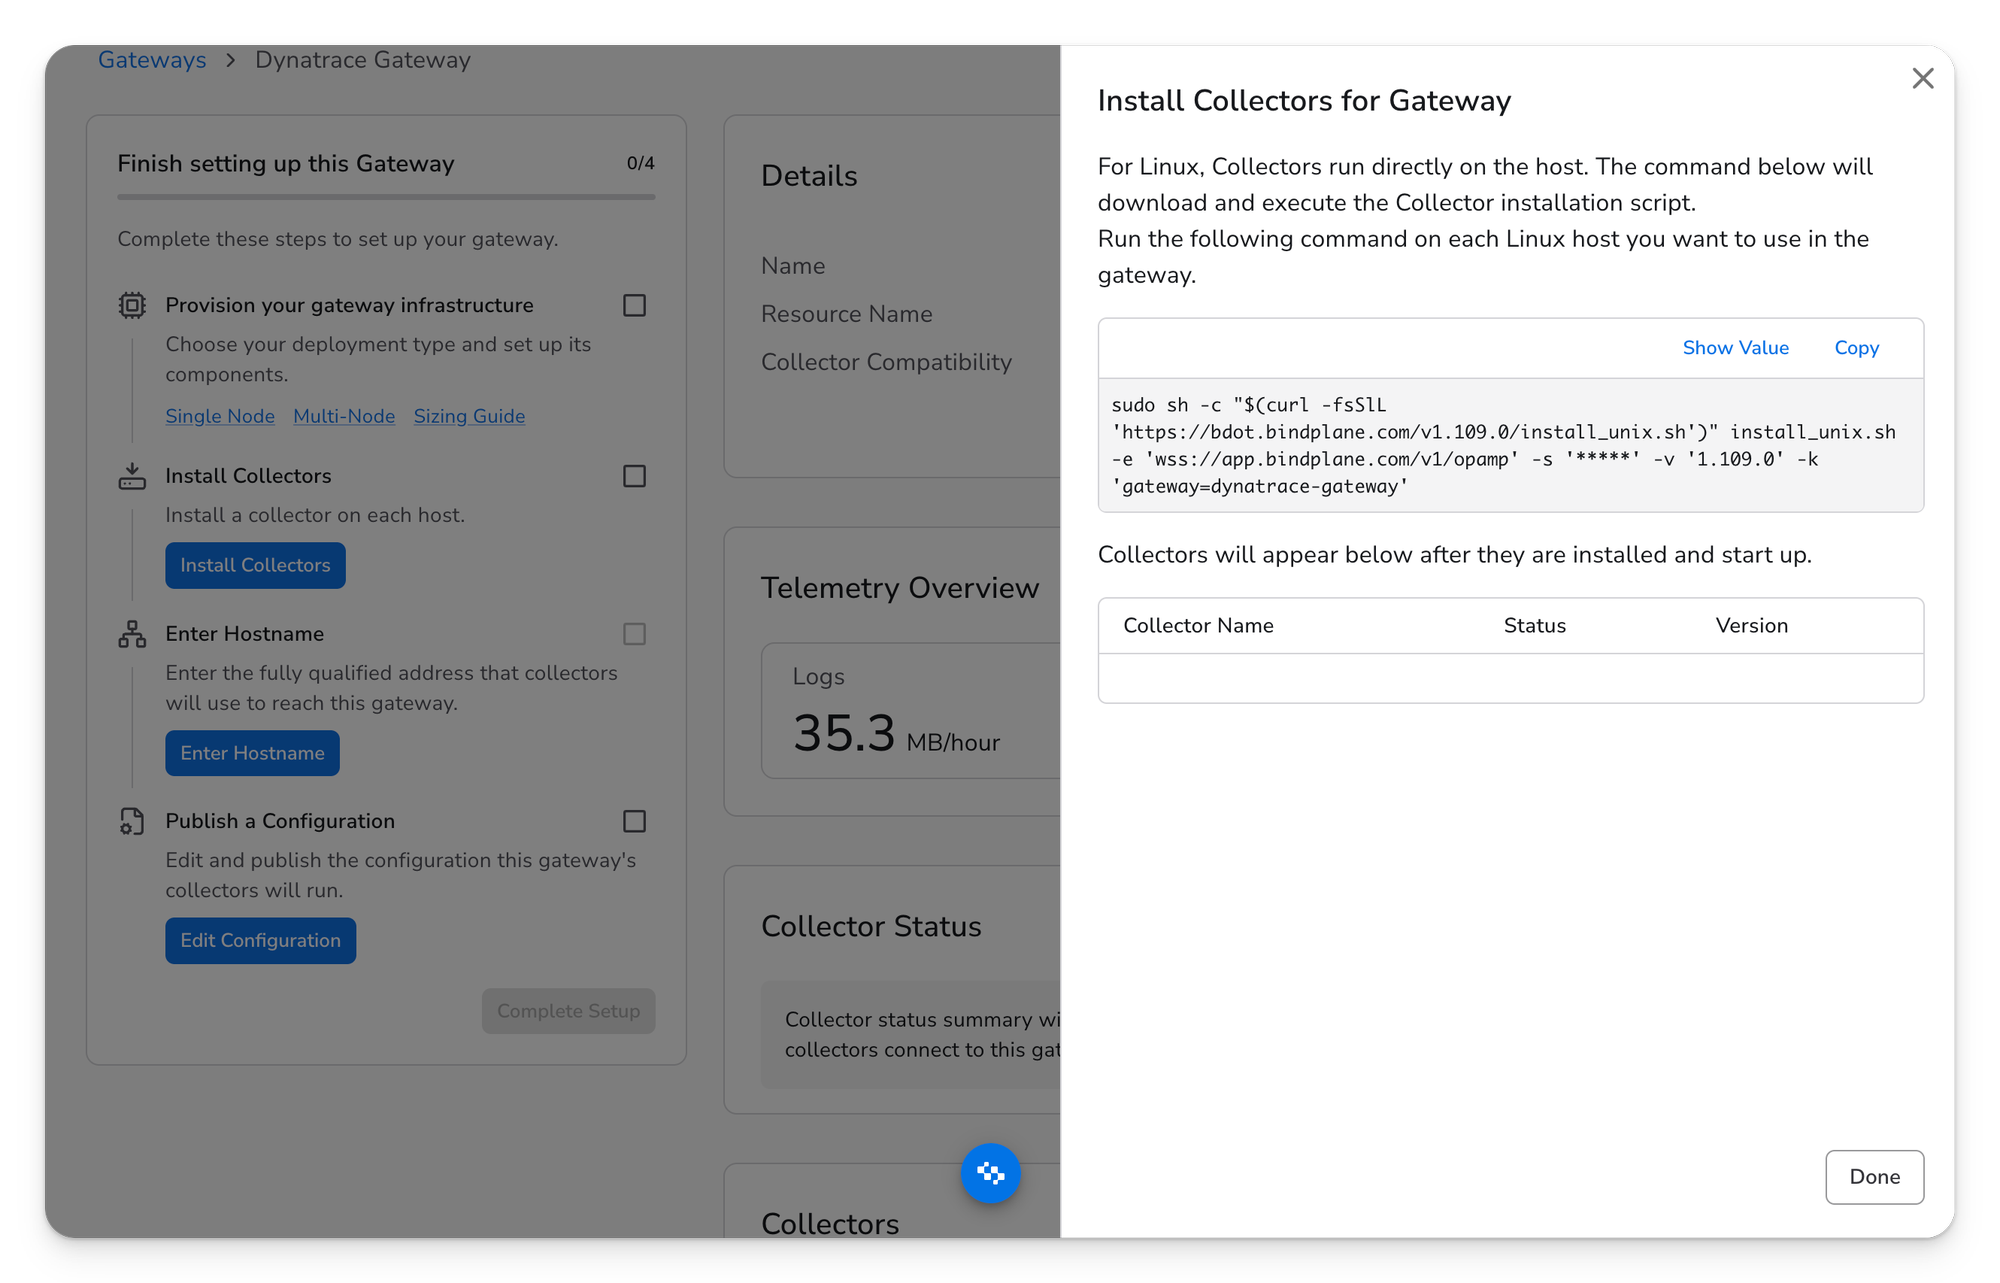Copy the install command
The height and width of the screenshot is (1283, 2000).
click(1856, 348)
